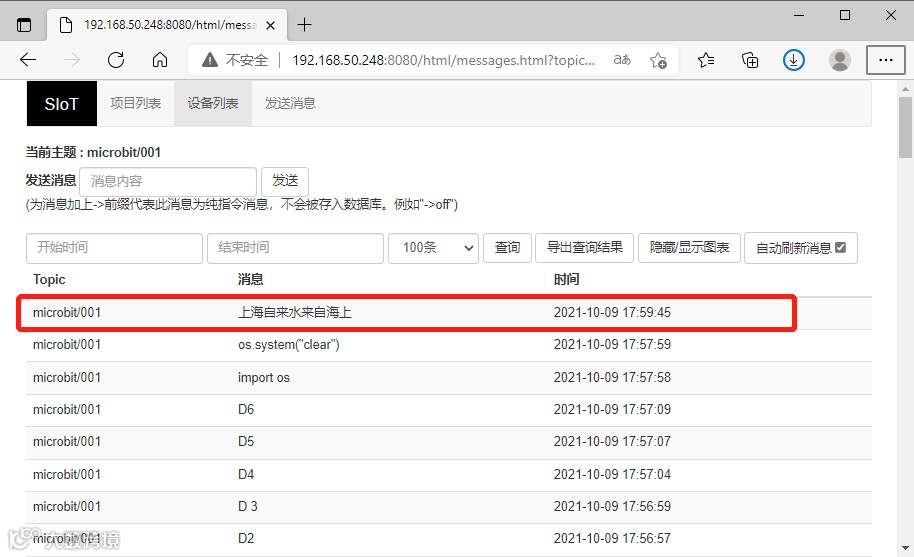
Task: Click the browser forward arrow
Action: (x=72, y=59)
